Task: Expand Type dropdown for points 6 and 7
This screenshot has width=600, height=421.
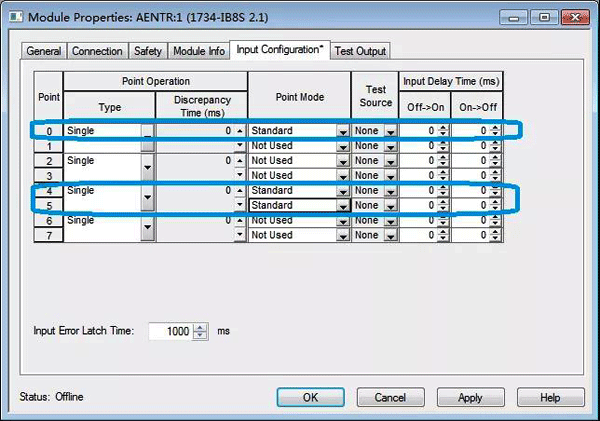Action: click(149, 228)
